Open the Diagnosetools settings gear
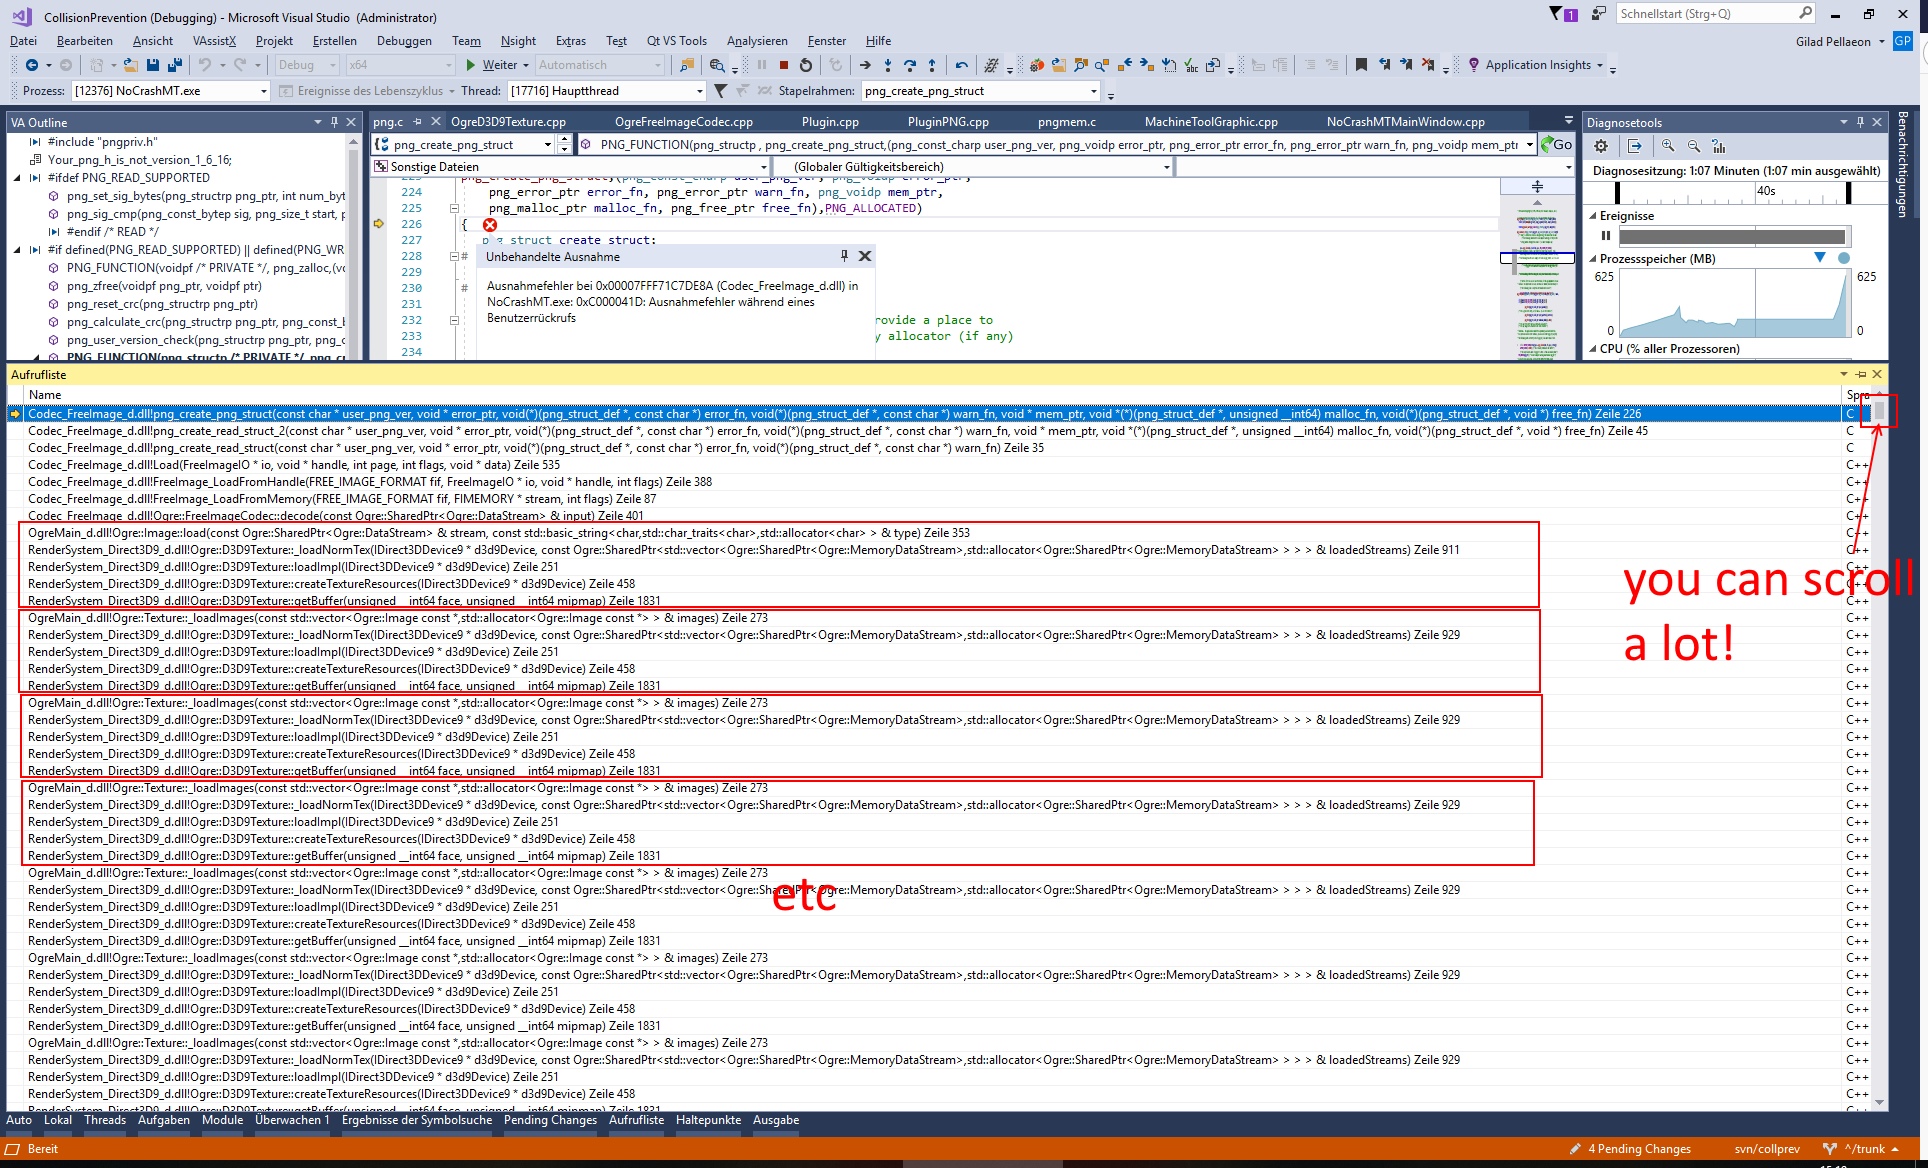This screenshot has height=1168, width=1928. [x=1601, y=146]
